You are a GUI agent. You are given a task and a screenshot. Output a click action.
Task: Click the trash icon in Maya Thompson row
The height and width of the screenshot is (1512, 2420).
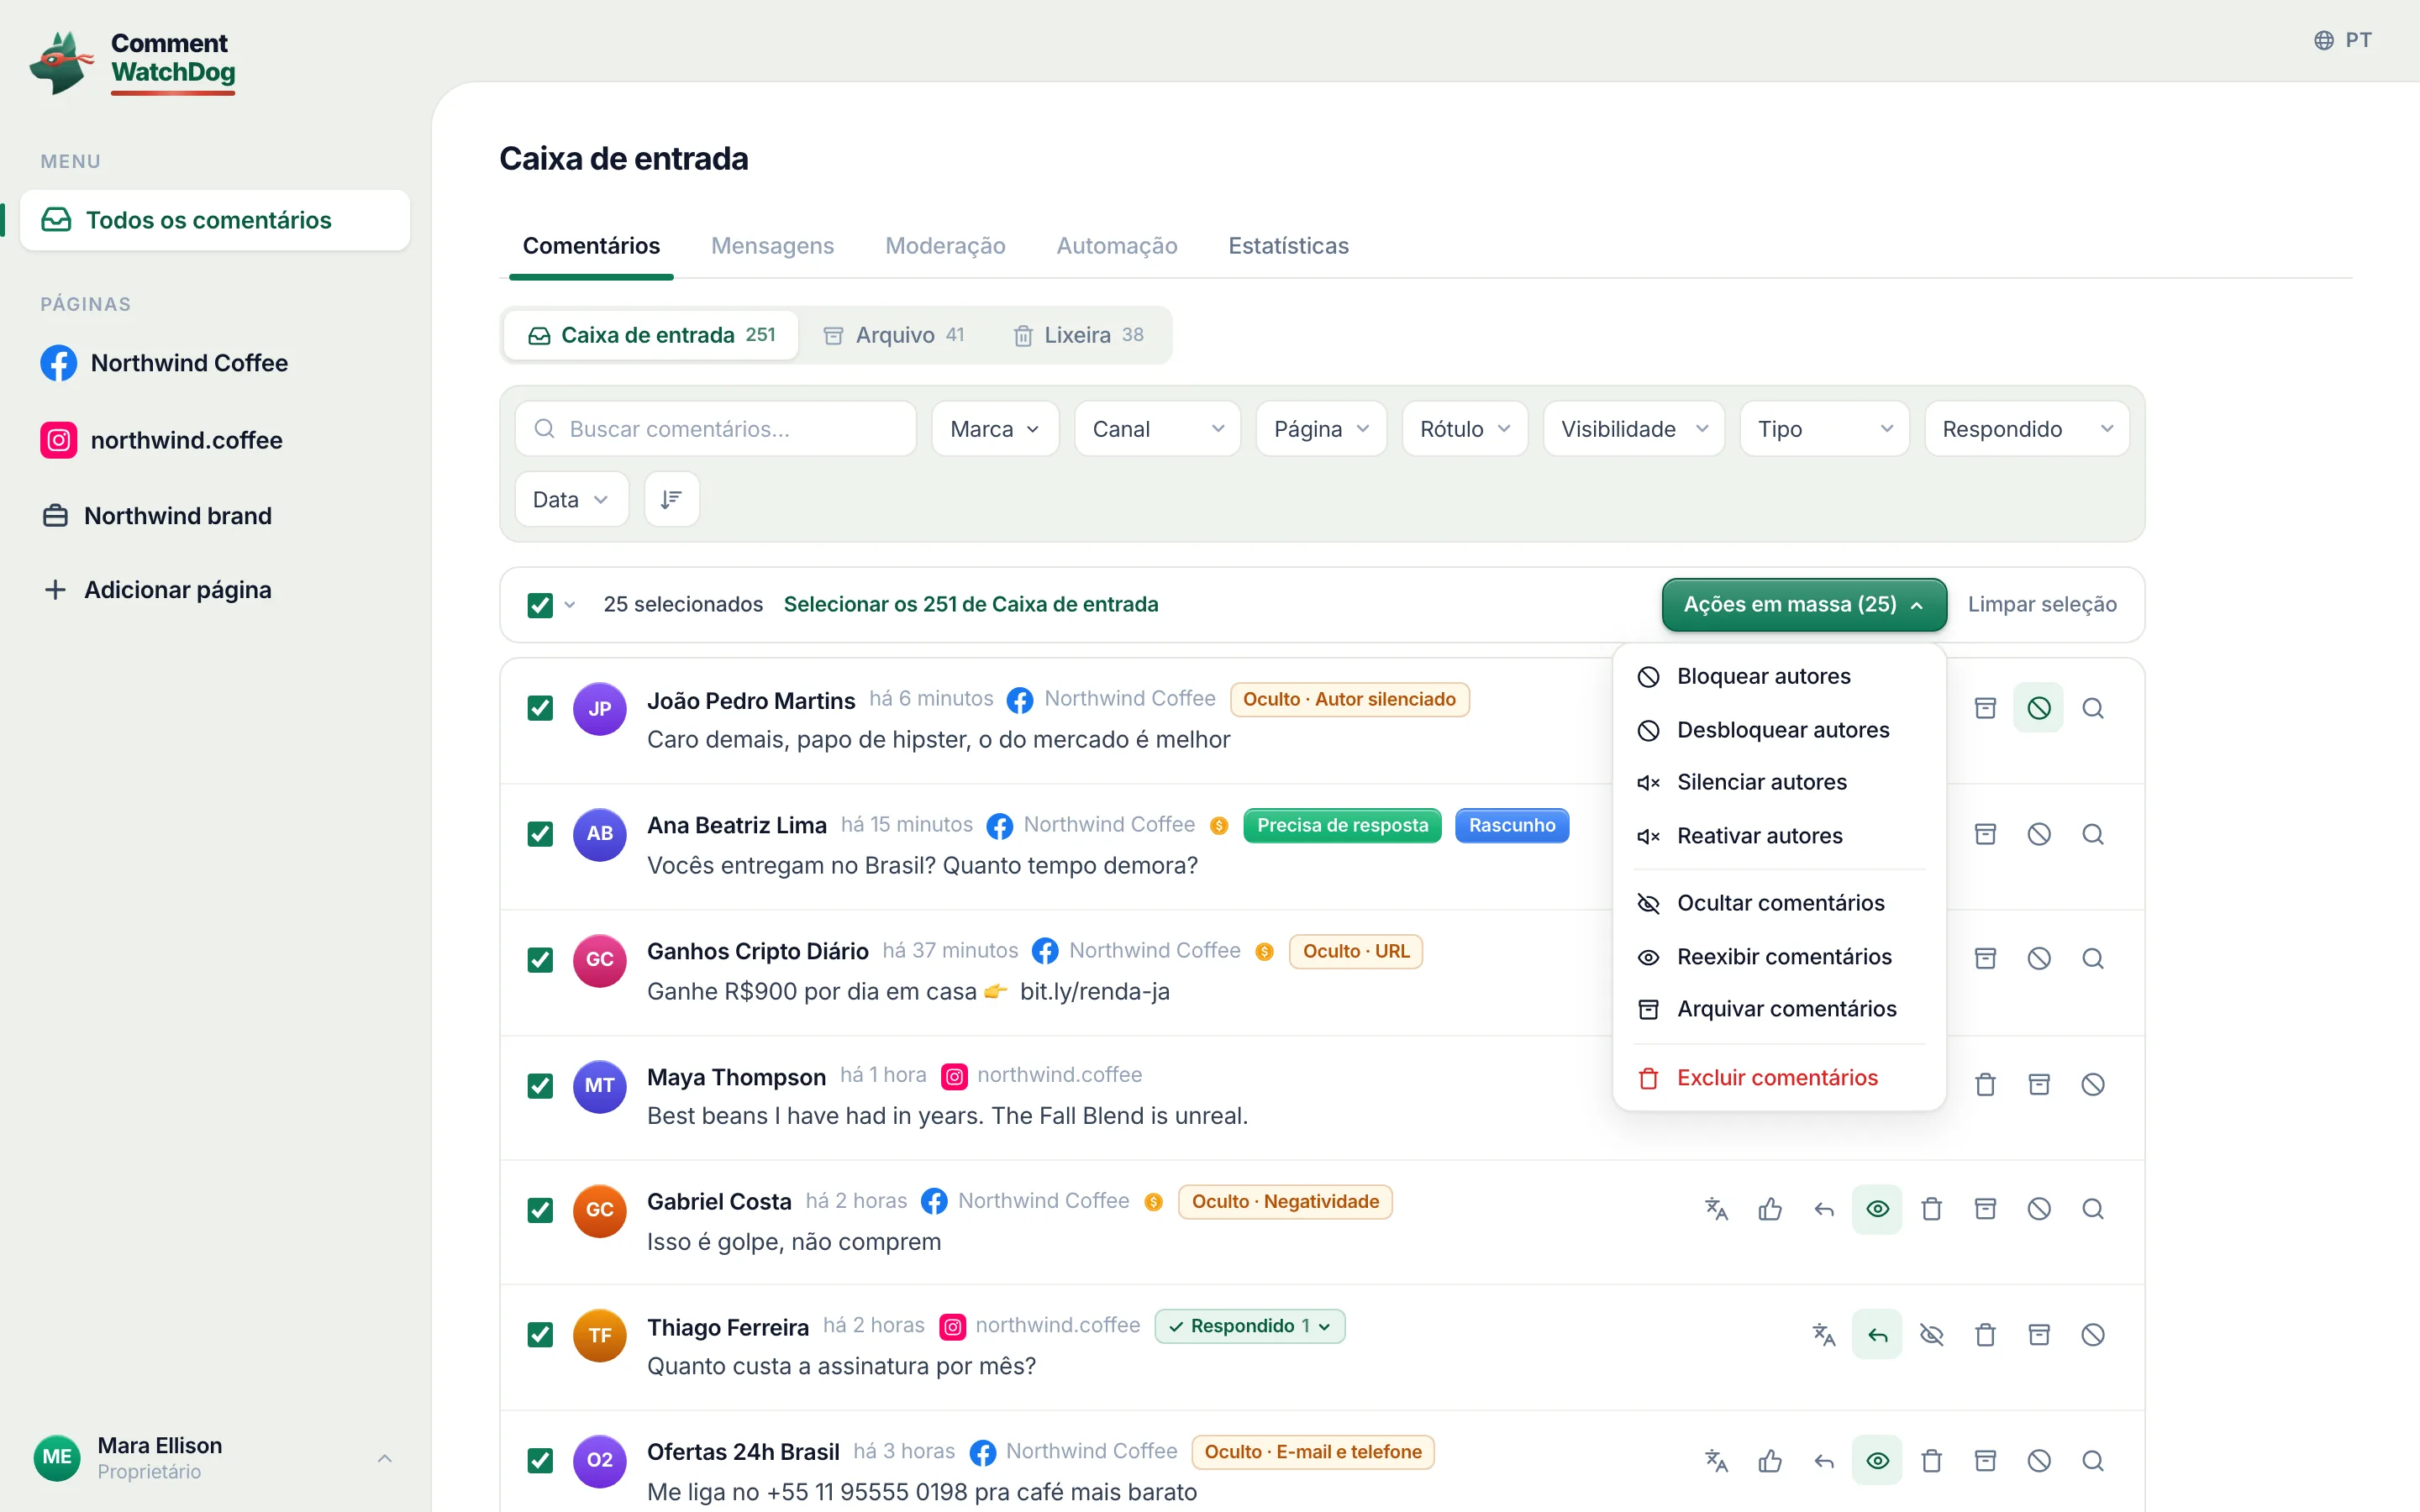[x=1985, y=1084]
